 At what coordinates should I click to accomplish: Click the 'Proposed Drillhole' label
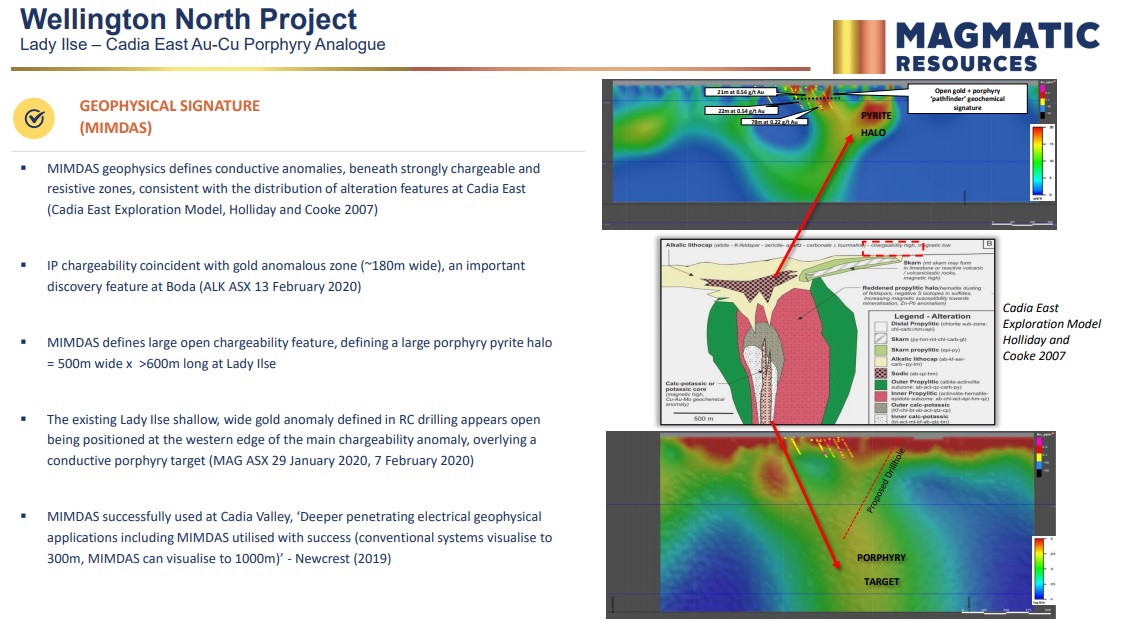(x=886, y=481)
